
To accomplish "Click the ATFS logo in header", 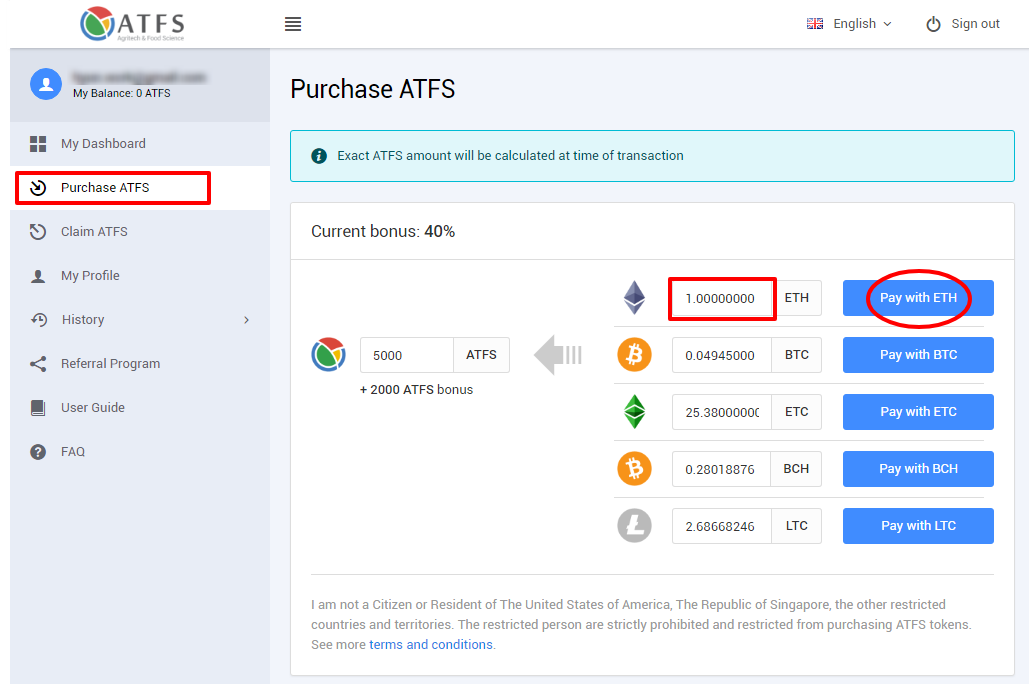I will 132,24.
